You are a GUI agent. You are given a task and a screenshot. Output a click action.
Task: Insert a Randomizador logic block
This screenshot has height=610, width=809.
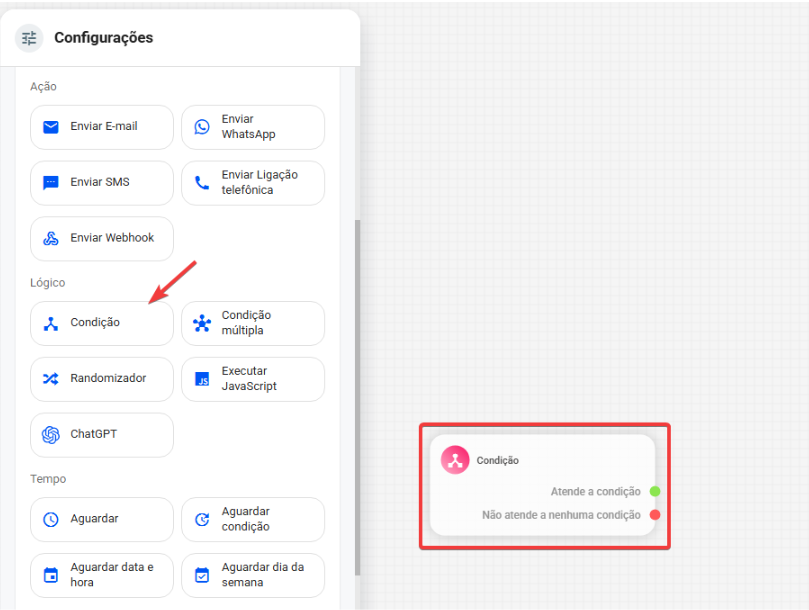pyautogui.click(x=102, y=379)
